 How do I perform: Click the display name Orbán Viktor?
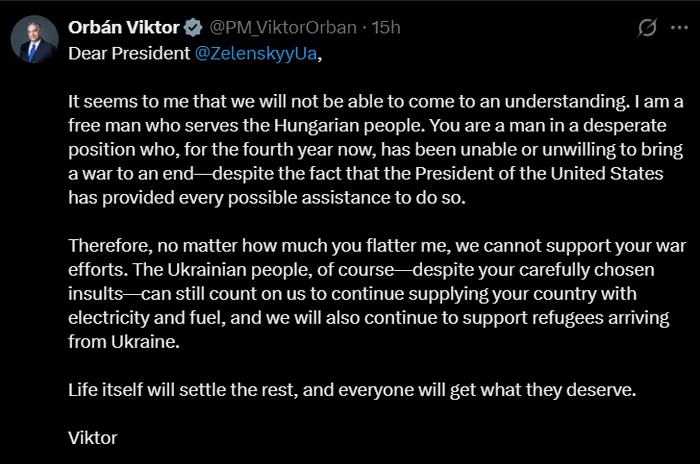123,28
